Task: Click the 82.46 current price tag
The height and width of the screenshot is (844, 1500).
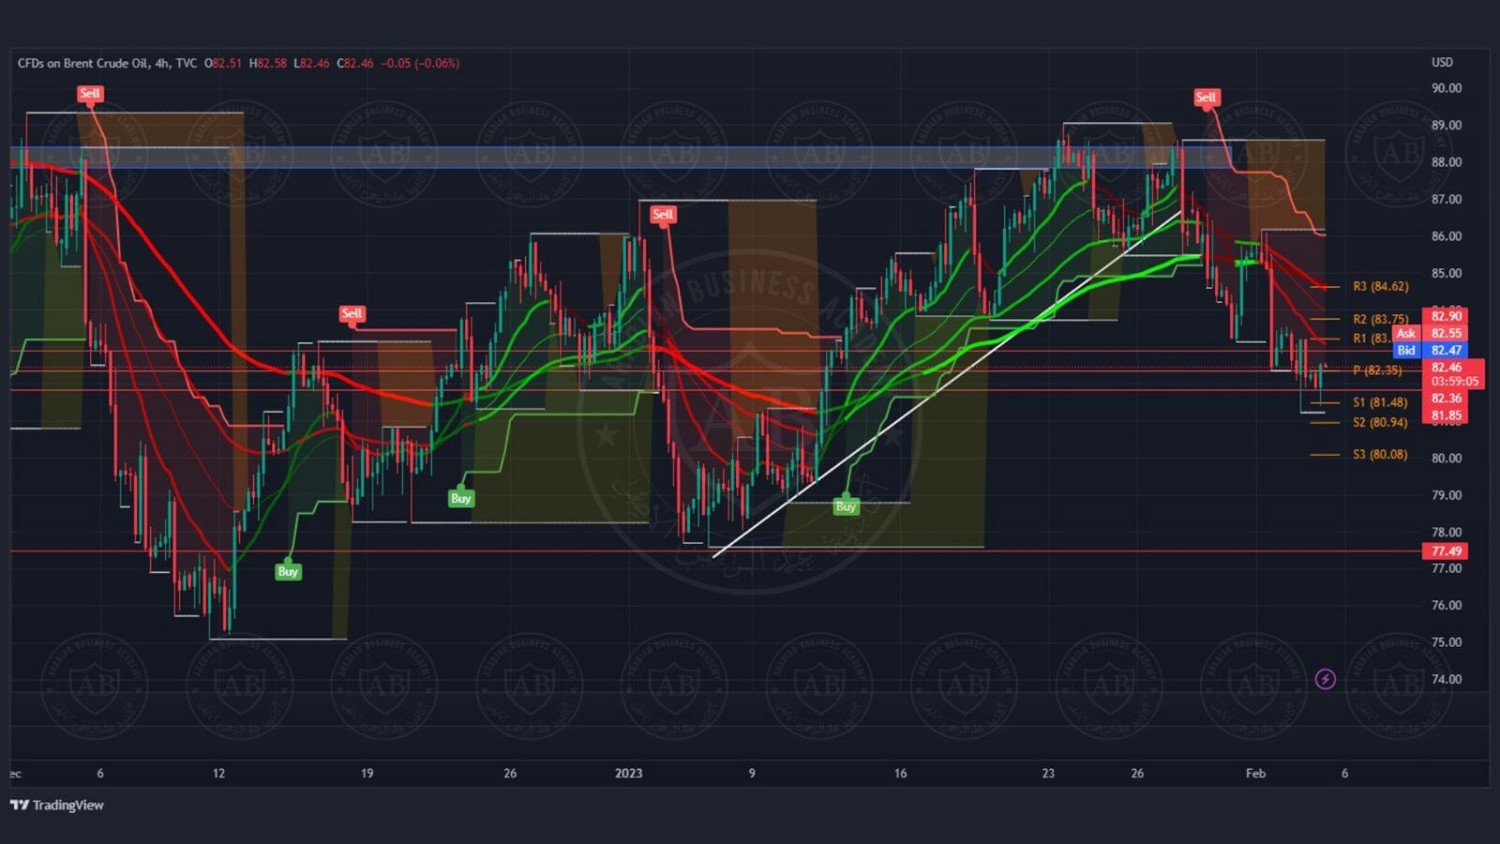Action: pyautogui.click(x=1446, y=367)
